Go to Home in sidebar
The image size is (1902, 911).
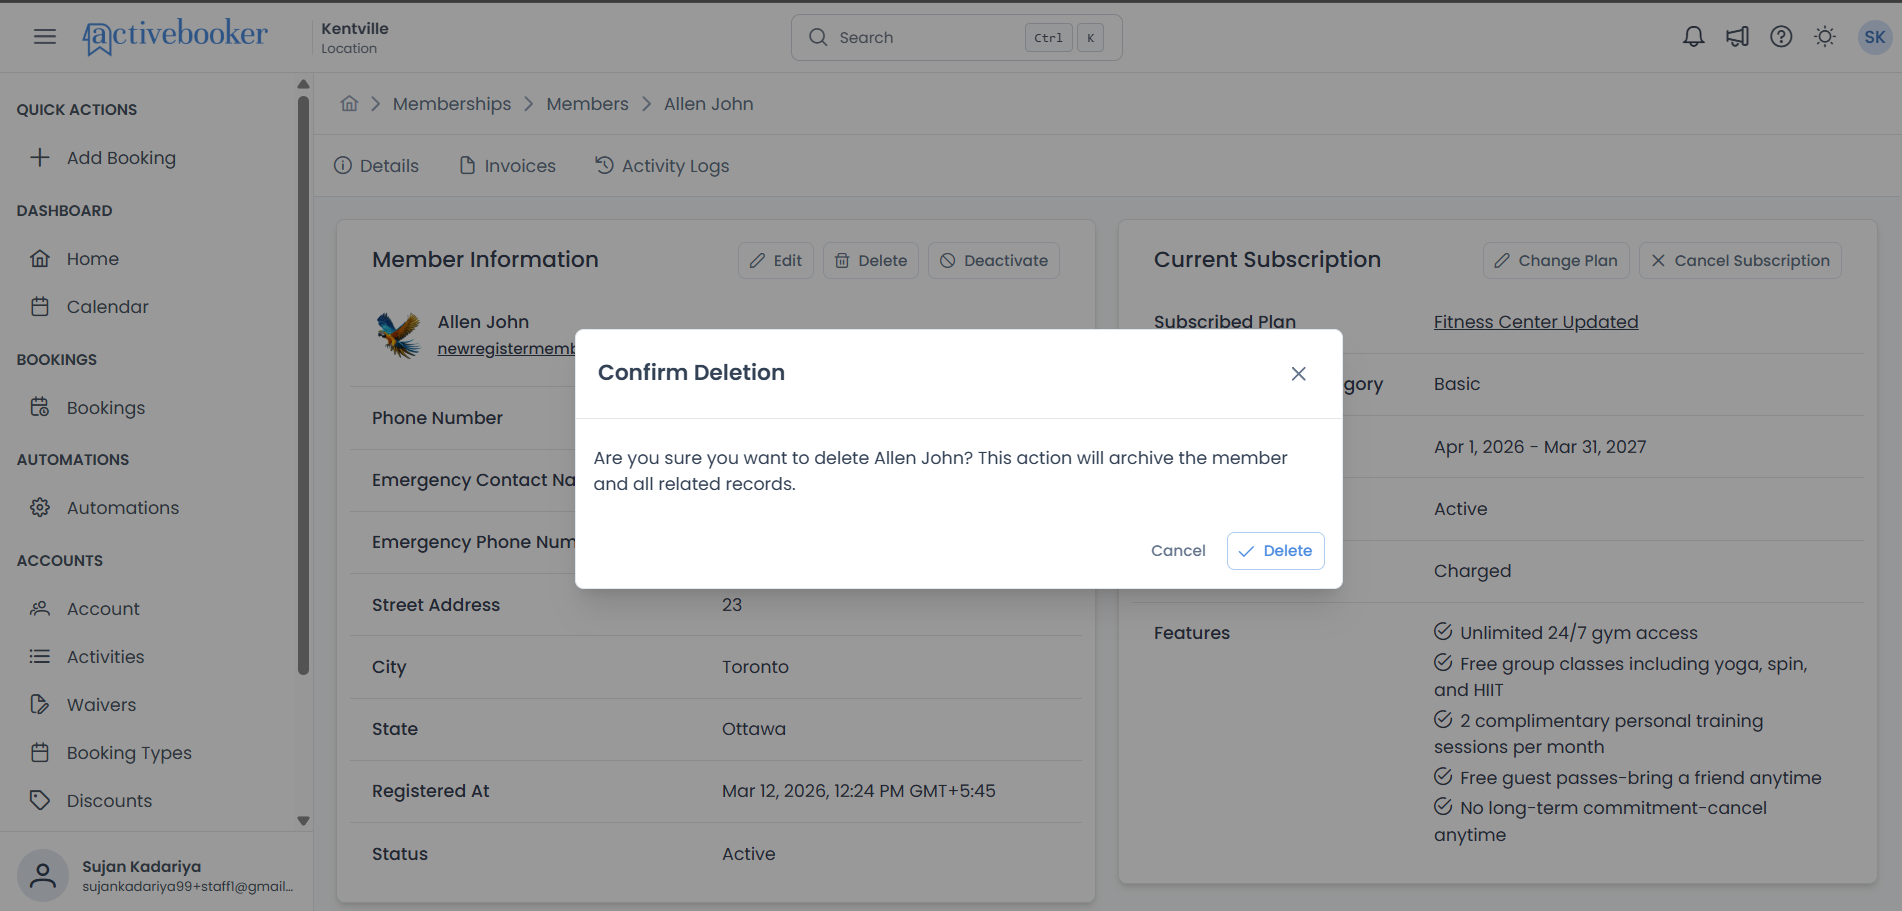93,259
